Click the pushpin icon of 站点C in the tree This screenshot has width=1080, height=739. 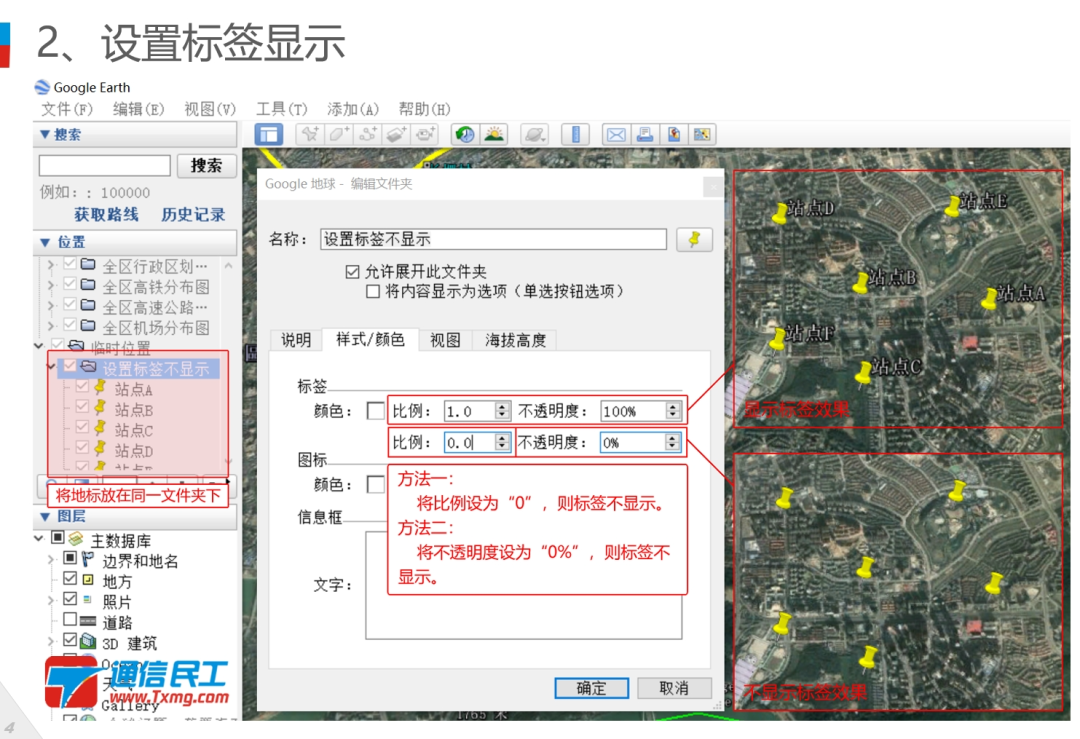(x=101, y=428)
